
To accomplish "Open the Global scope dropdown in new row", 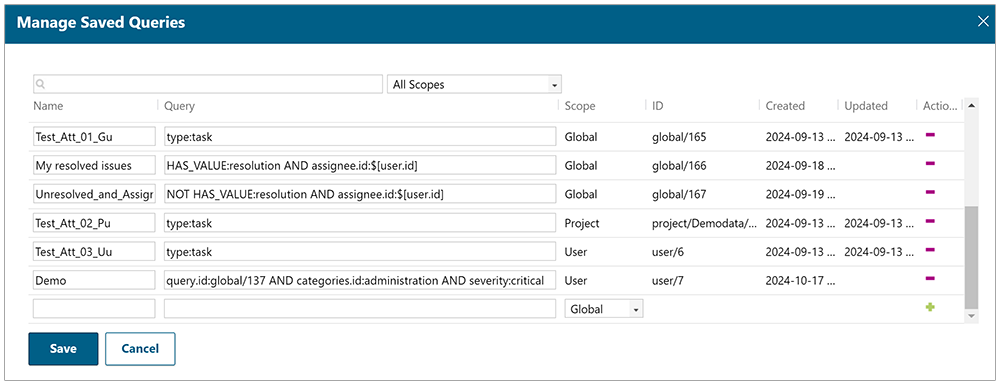I will pyautogui.click(x=603, y=309).
